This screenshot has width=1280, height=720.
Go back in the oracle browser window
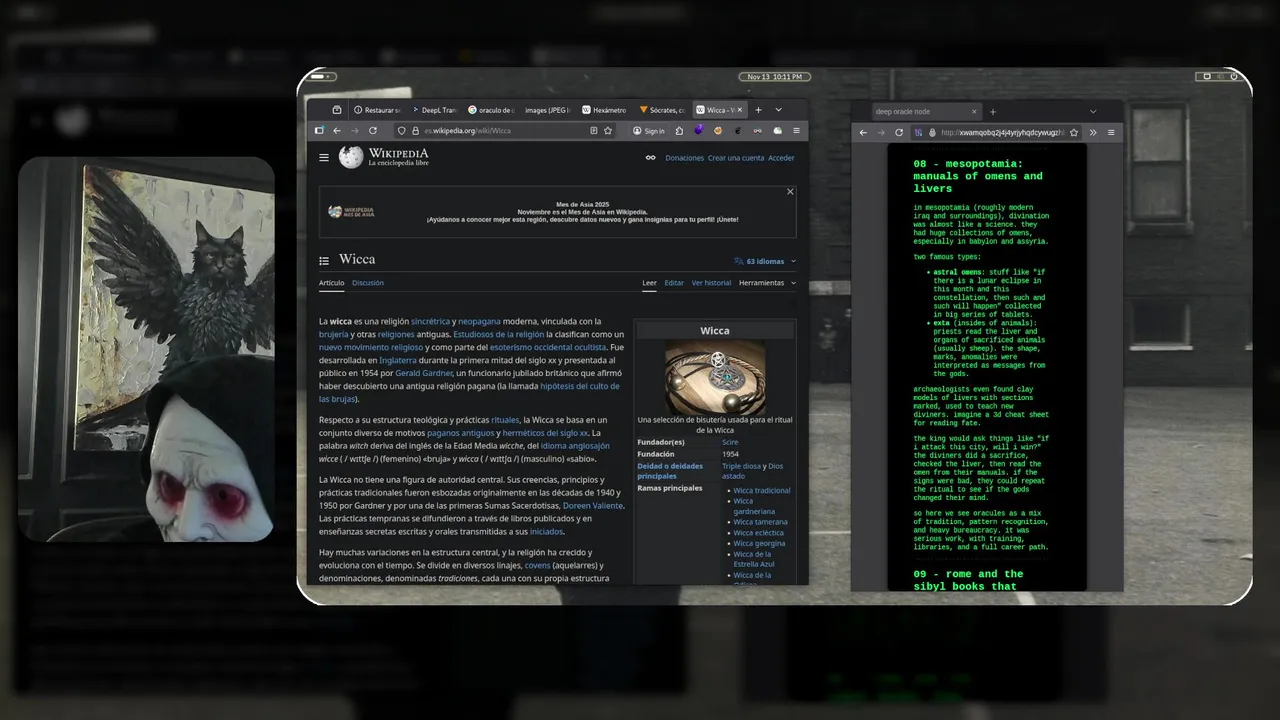pyautogui.click(x=863, y=133)
